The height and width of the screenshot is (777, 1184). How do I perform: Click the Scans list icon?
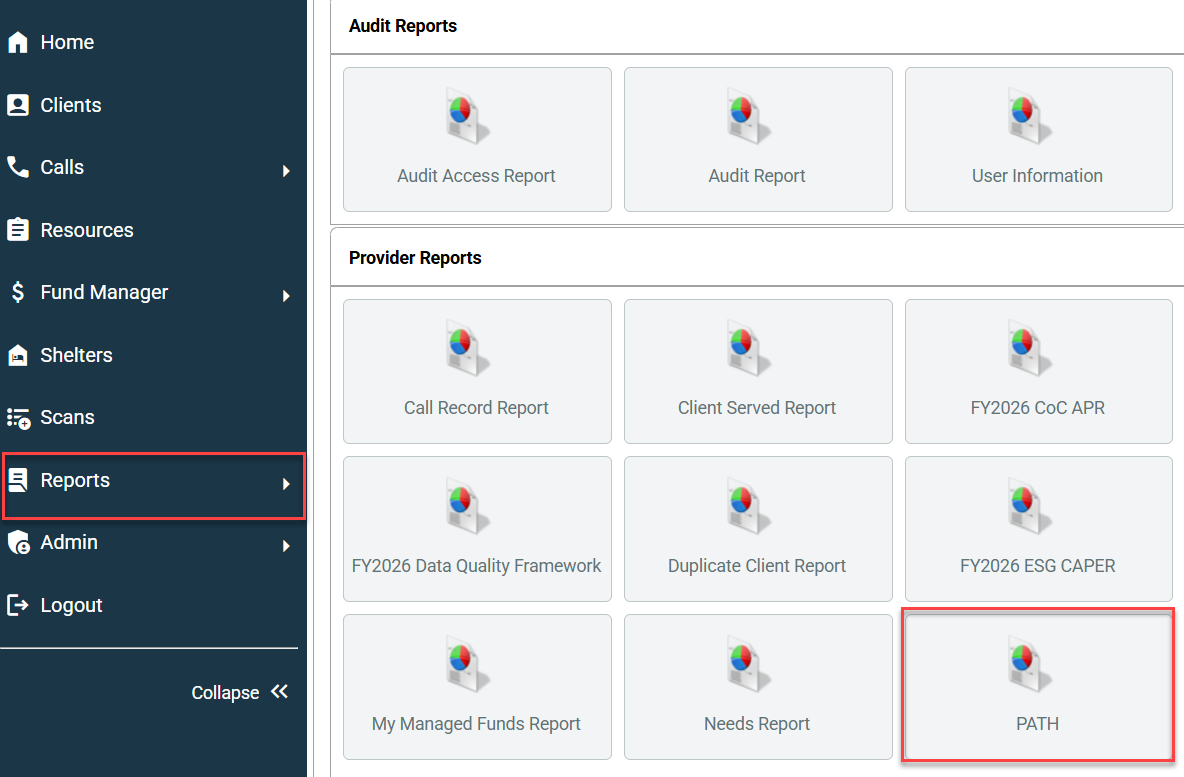(x=18, y=418)
